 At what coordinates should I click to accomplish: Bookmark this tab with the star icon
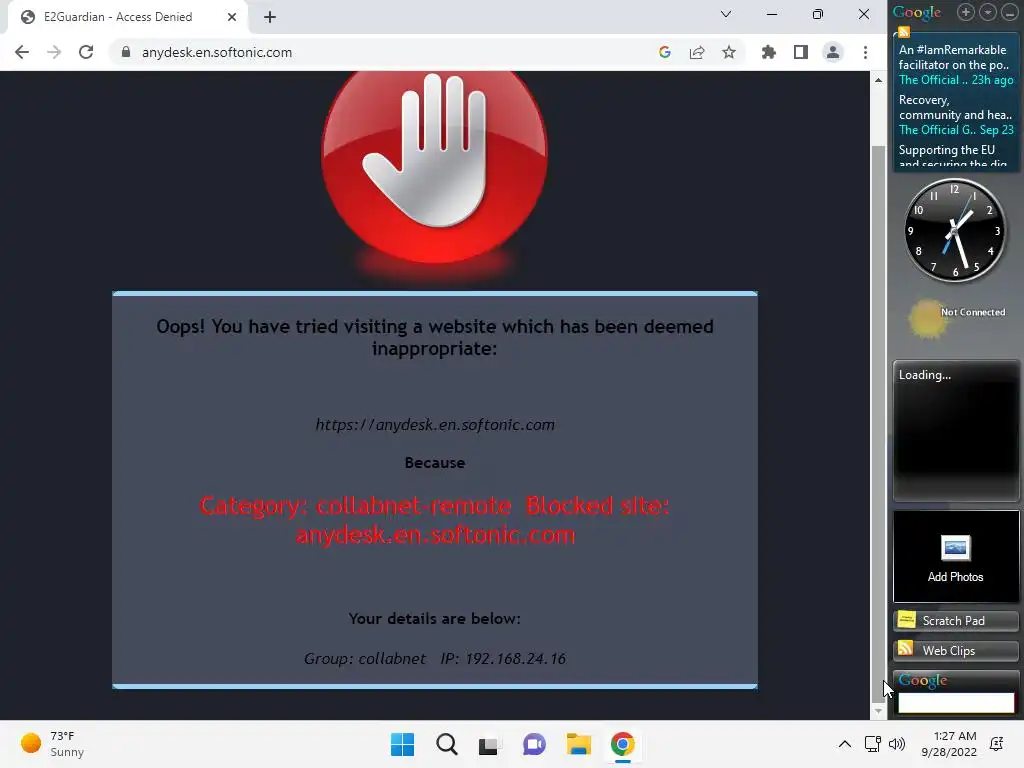[x=729, y=52]
